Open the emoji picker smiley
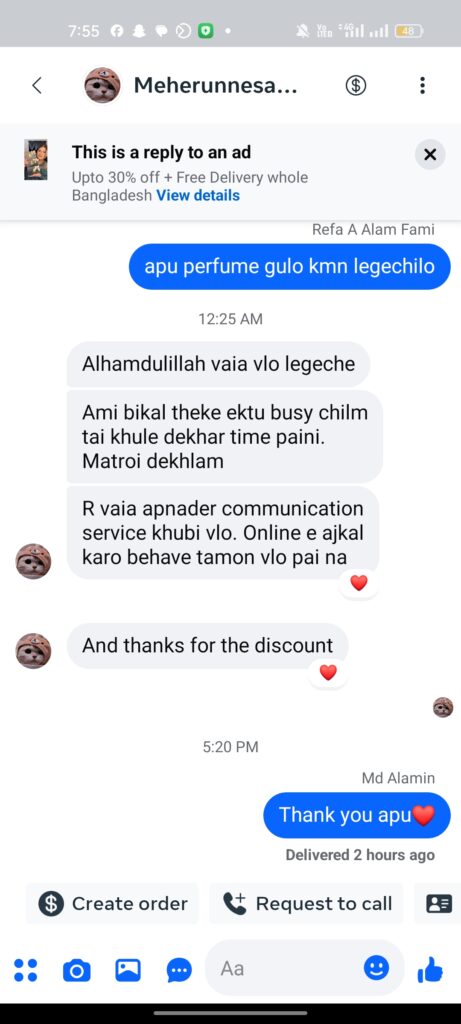 click(x=376, y=968)
